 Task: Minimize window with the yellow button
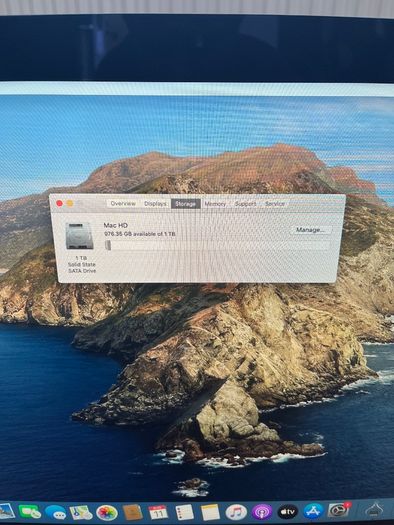(x=70, y=203)
